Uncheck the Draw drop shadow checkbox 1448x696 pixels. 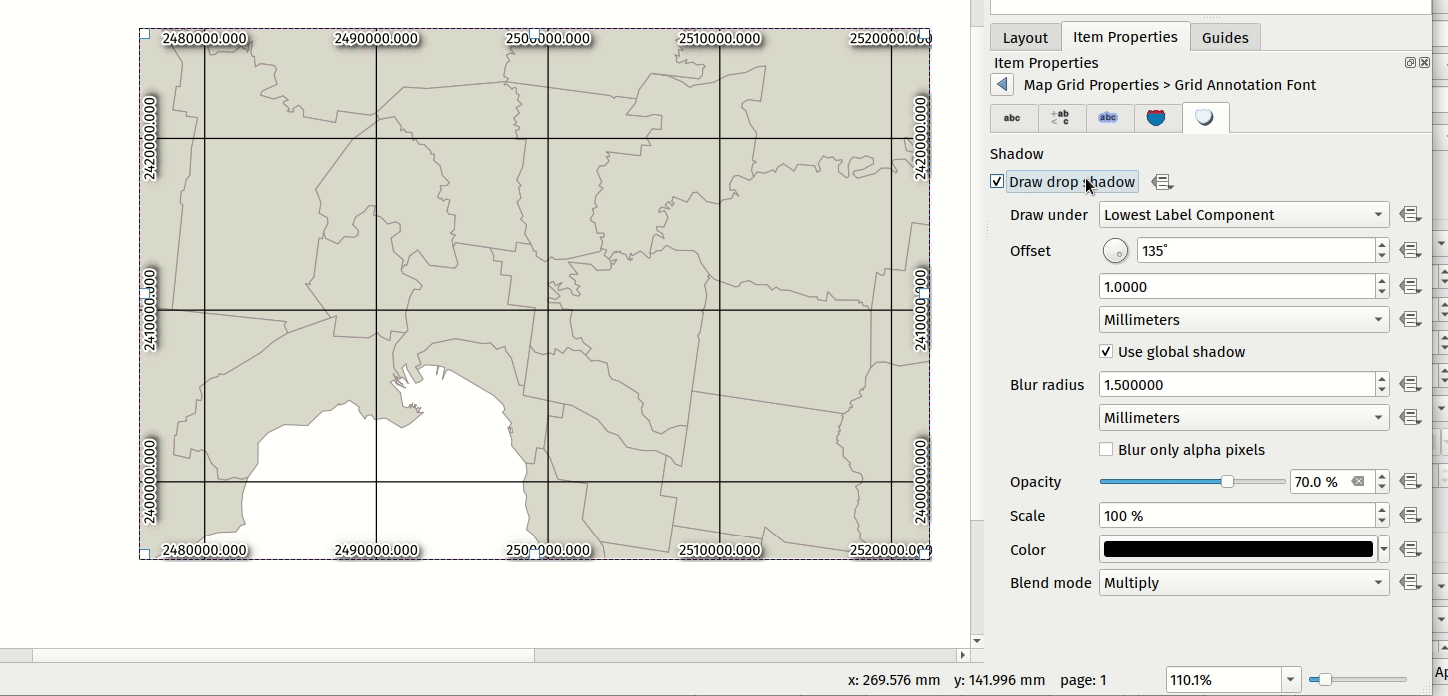tap(997, 182)
